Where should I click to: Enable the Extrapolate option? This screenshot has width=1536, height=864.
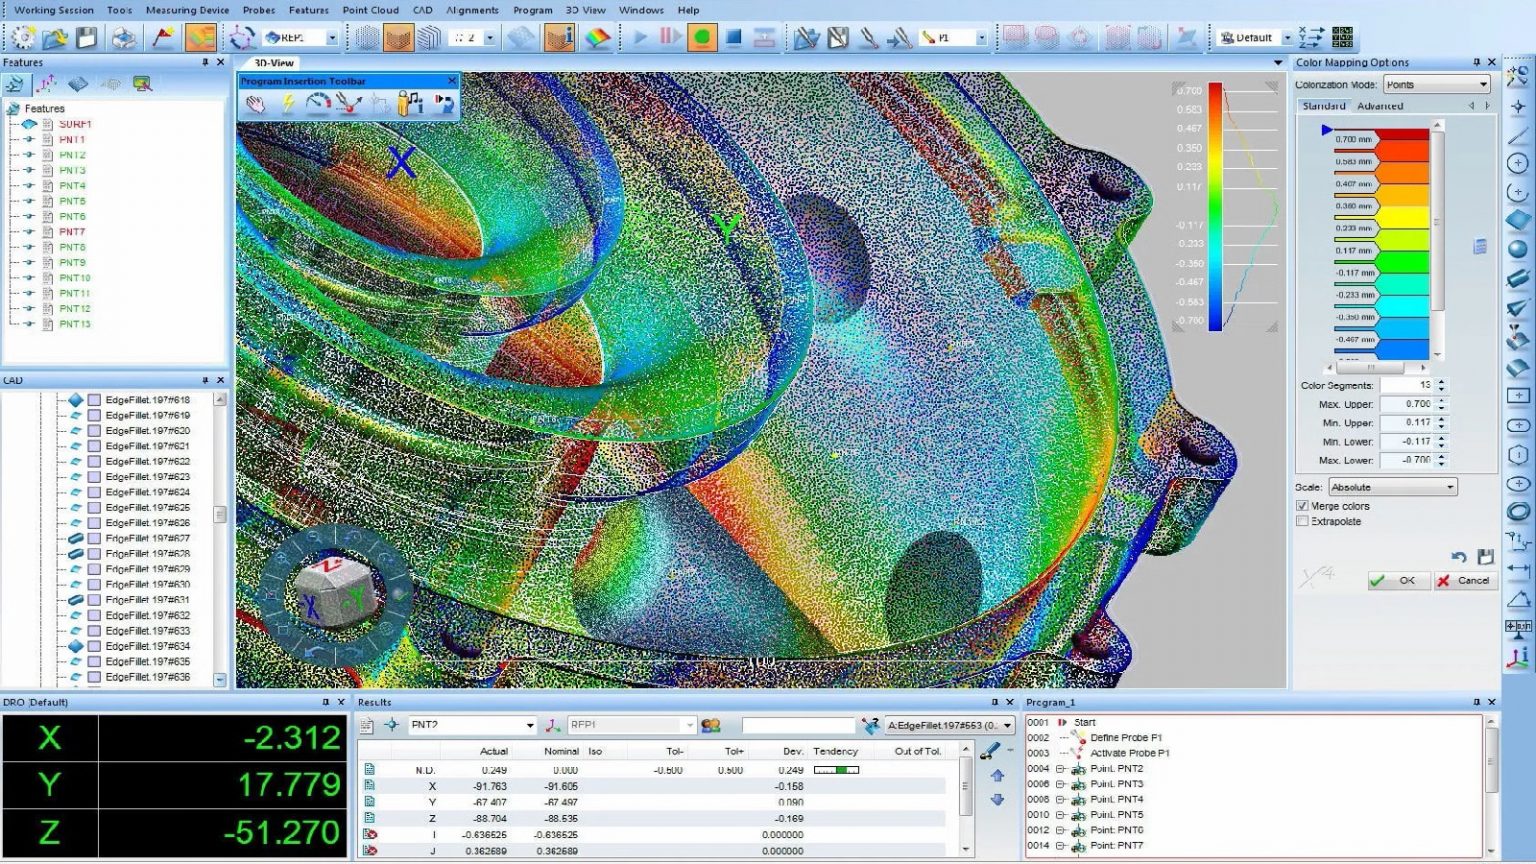click(x=1303, y=521)
